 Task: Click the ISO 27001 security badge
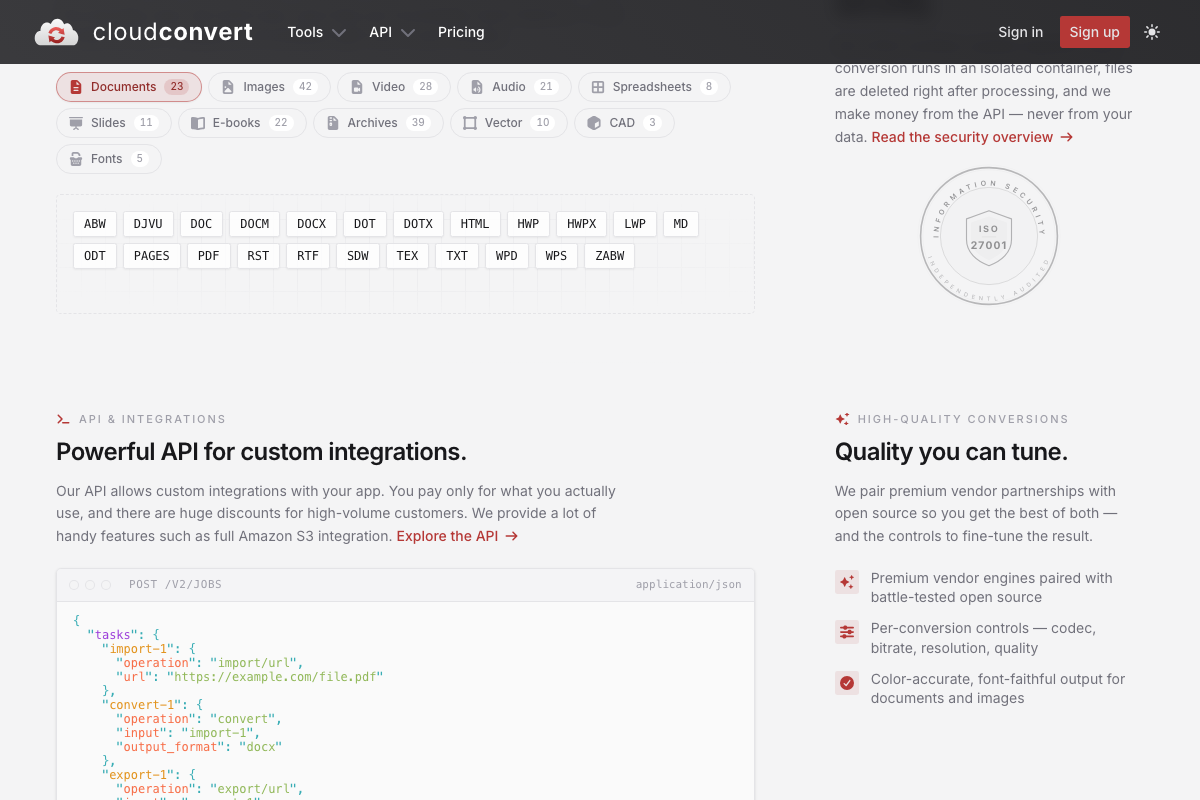click(989, 236)
